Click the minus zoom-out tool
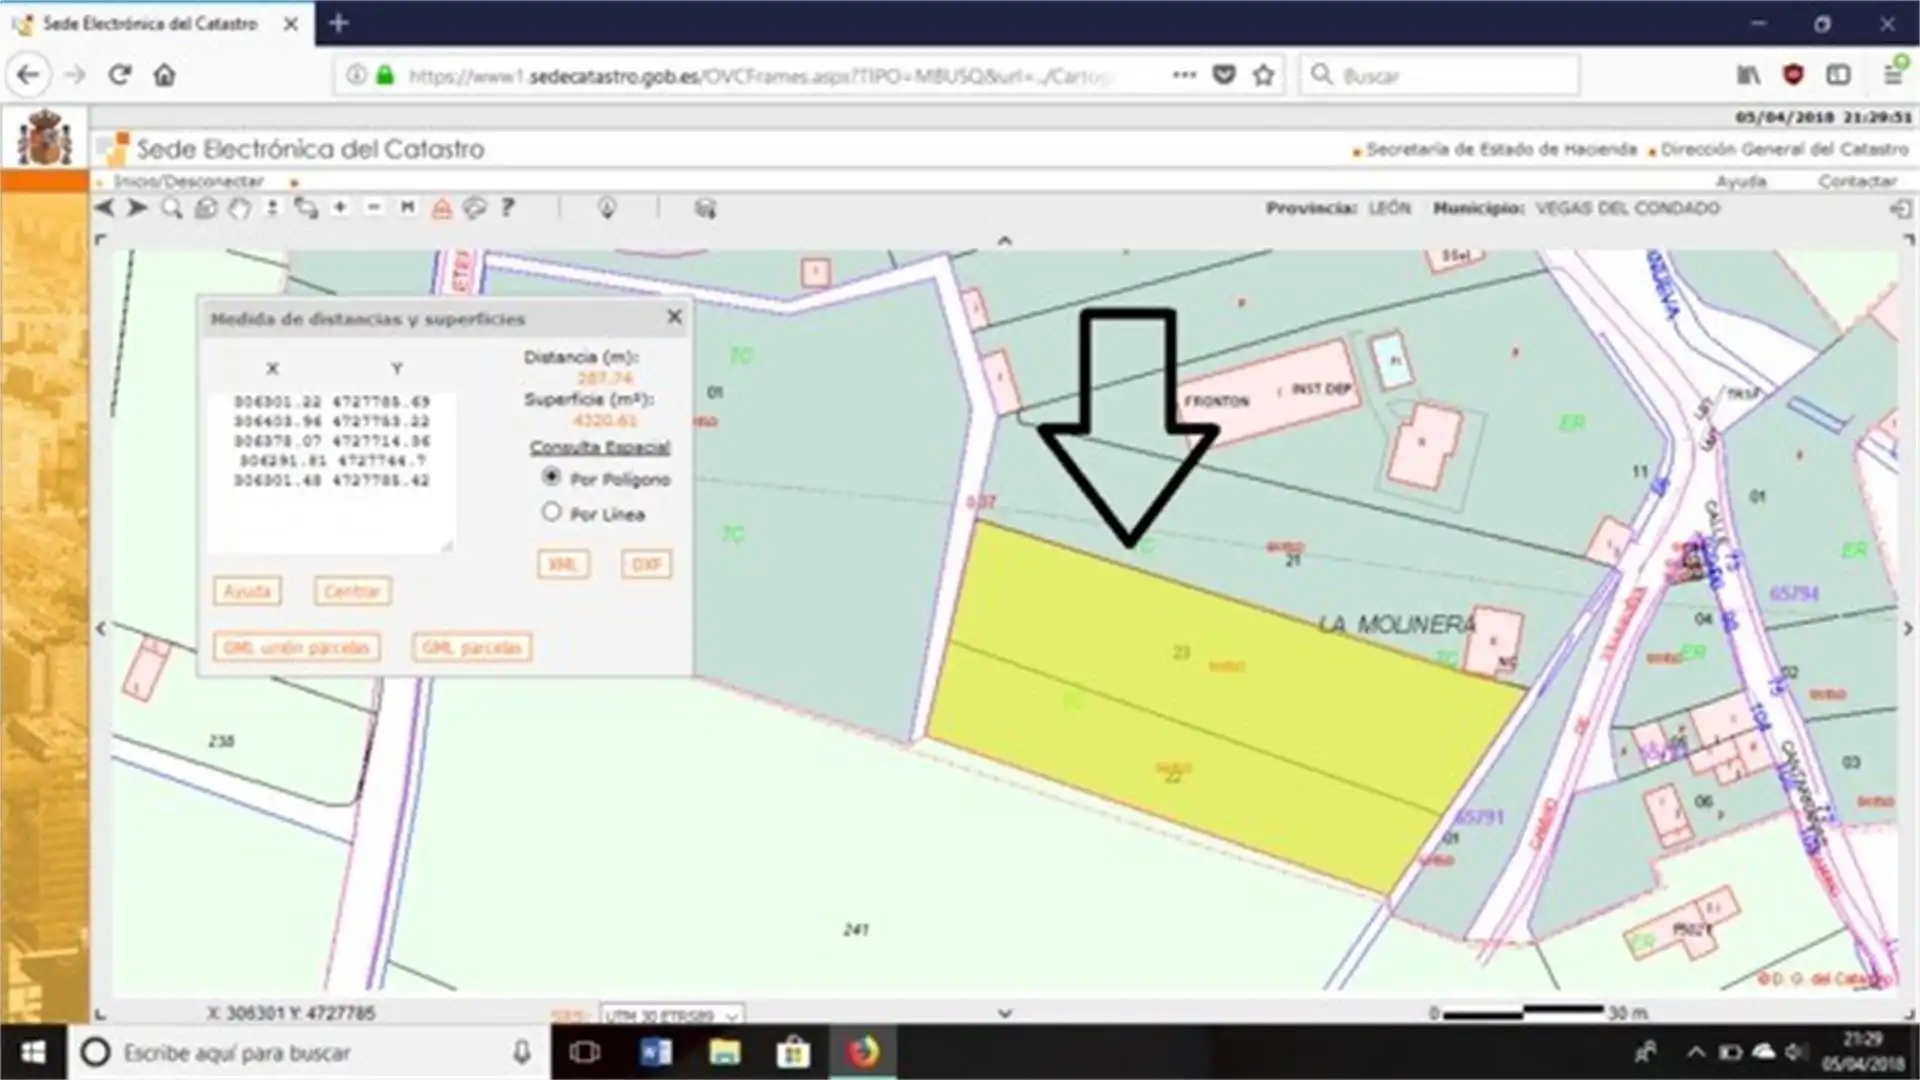1920x1080 pixels. pos(374,208)
